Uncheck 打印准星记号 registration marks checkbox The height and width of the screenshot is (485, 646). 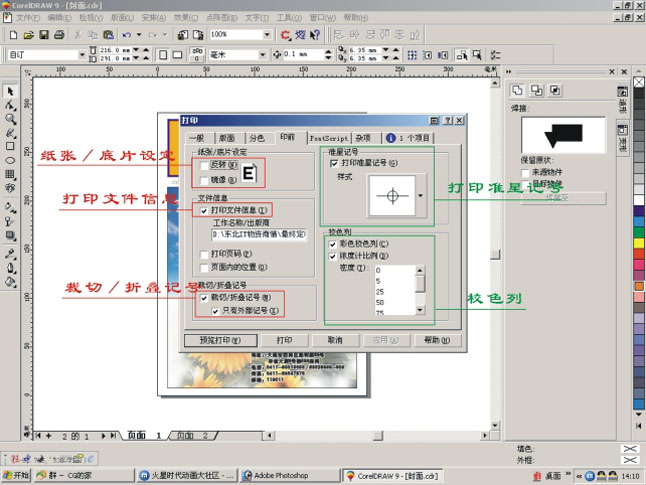click(x=334, y=162)
